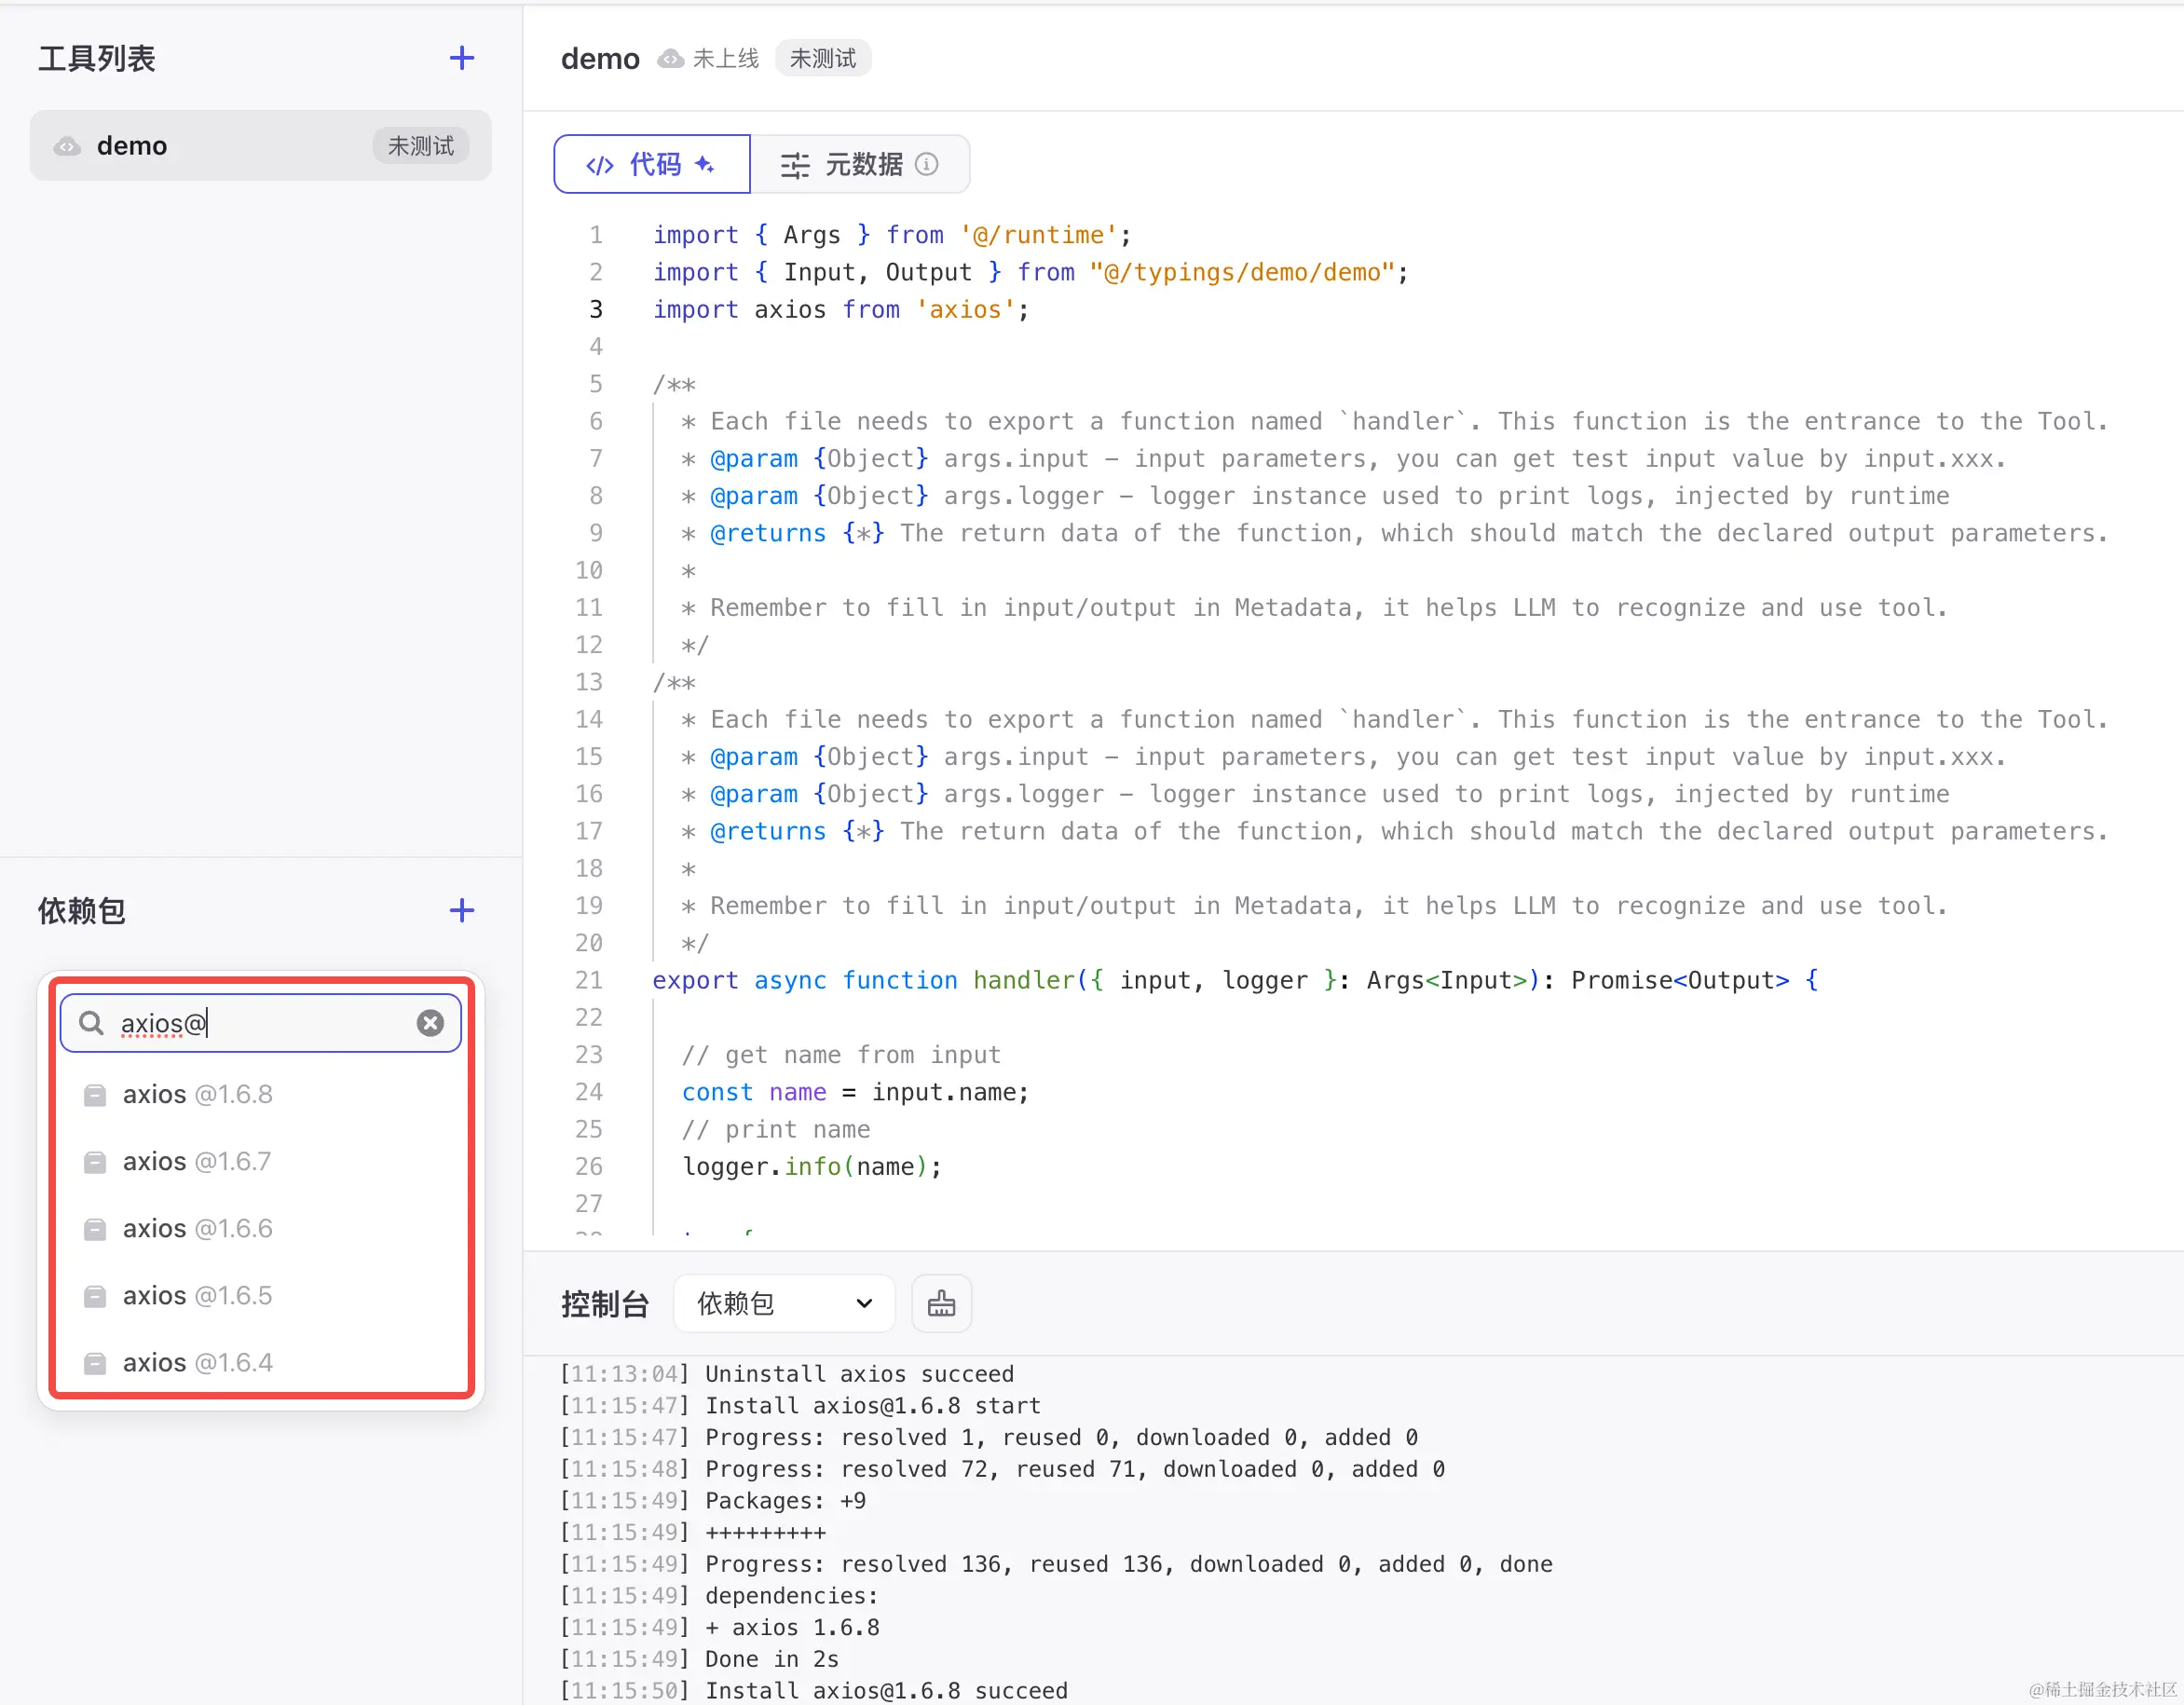
Task: Click the package icon for axios @1.6.8
Action: 95,1095
